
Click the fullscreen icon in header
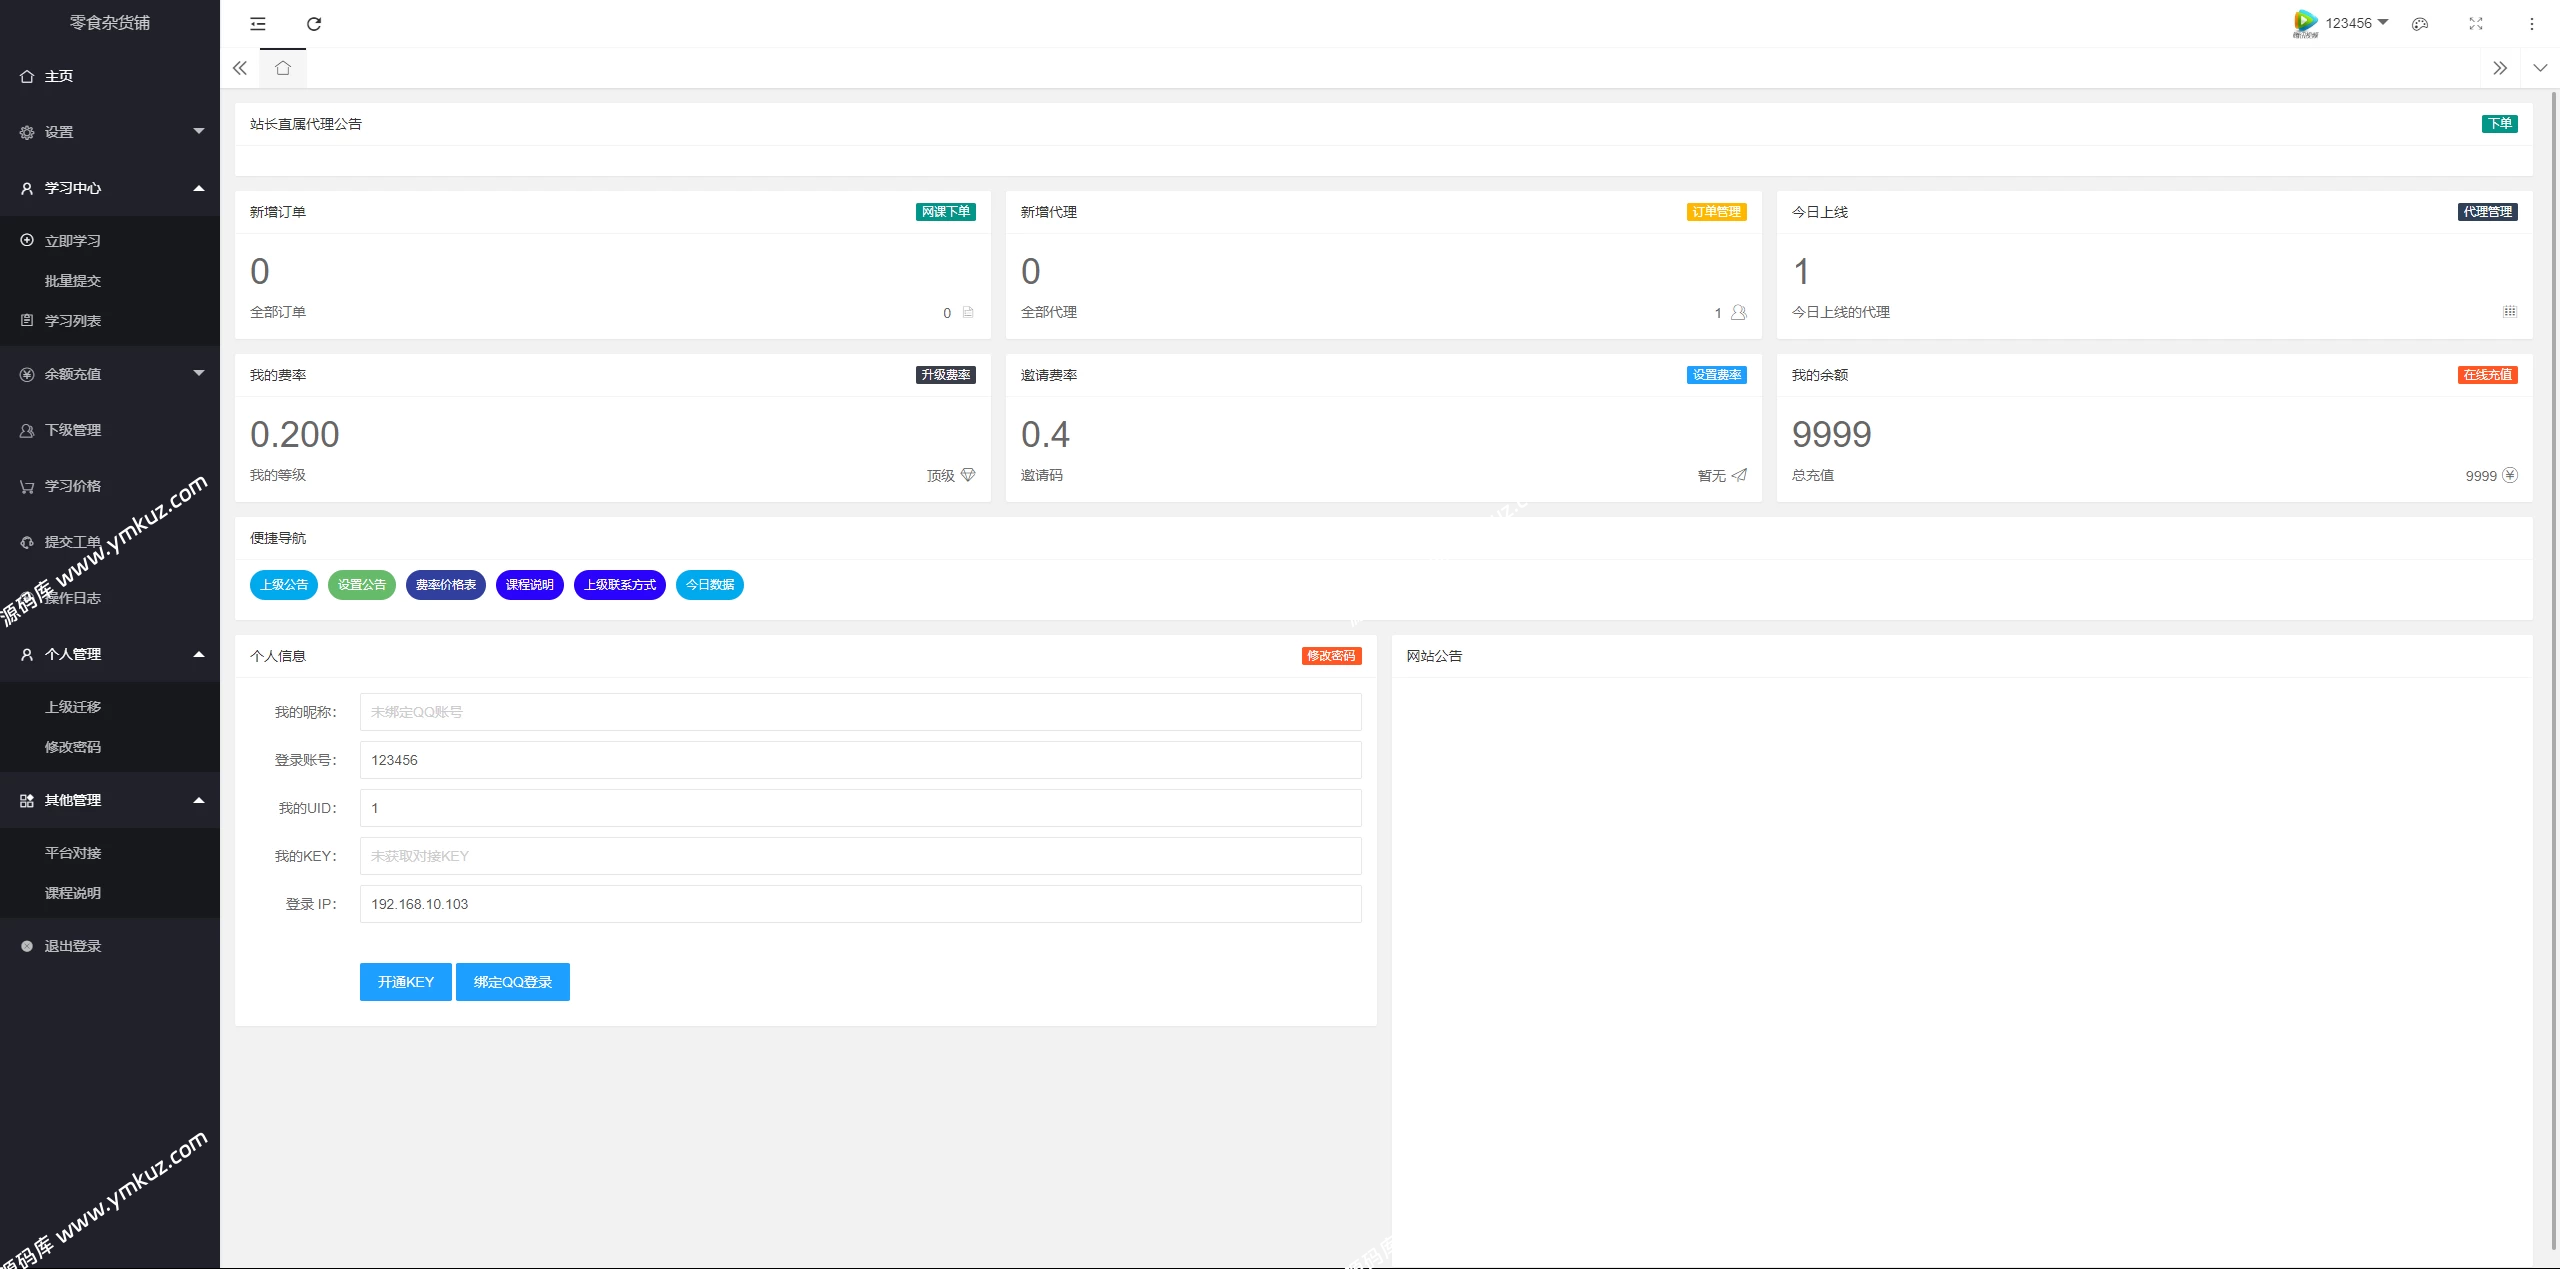click(x=2476, y=24)
